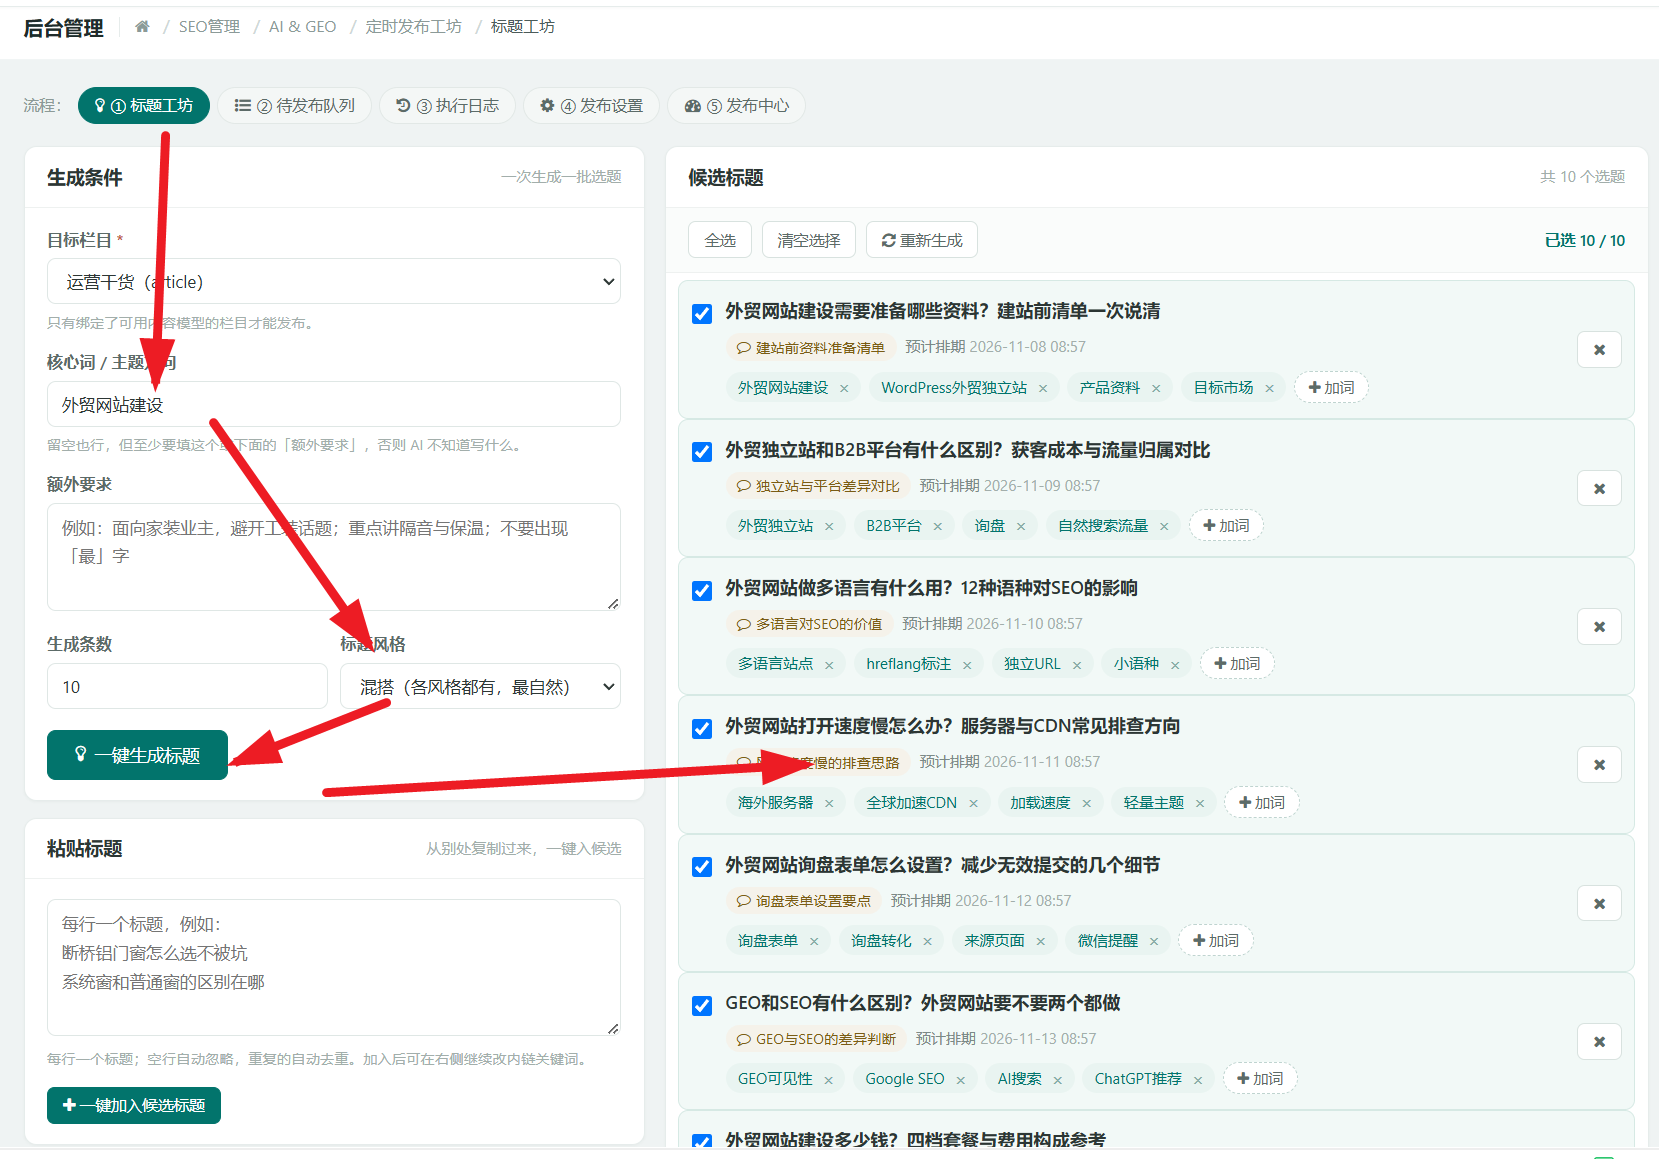Click 一键加入候选标题 button
1659x1159 pixels.
(134, 1105)
